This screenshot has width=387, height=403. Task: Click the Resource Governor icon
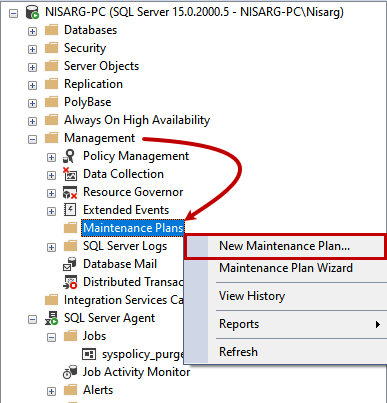point(70,192)
